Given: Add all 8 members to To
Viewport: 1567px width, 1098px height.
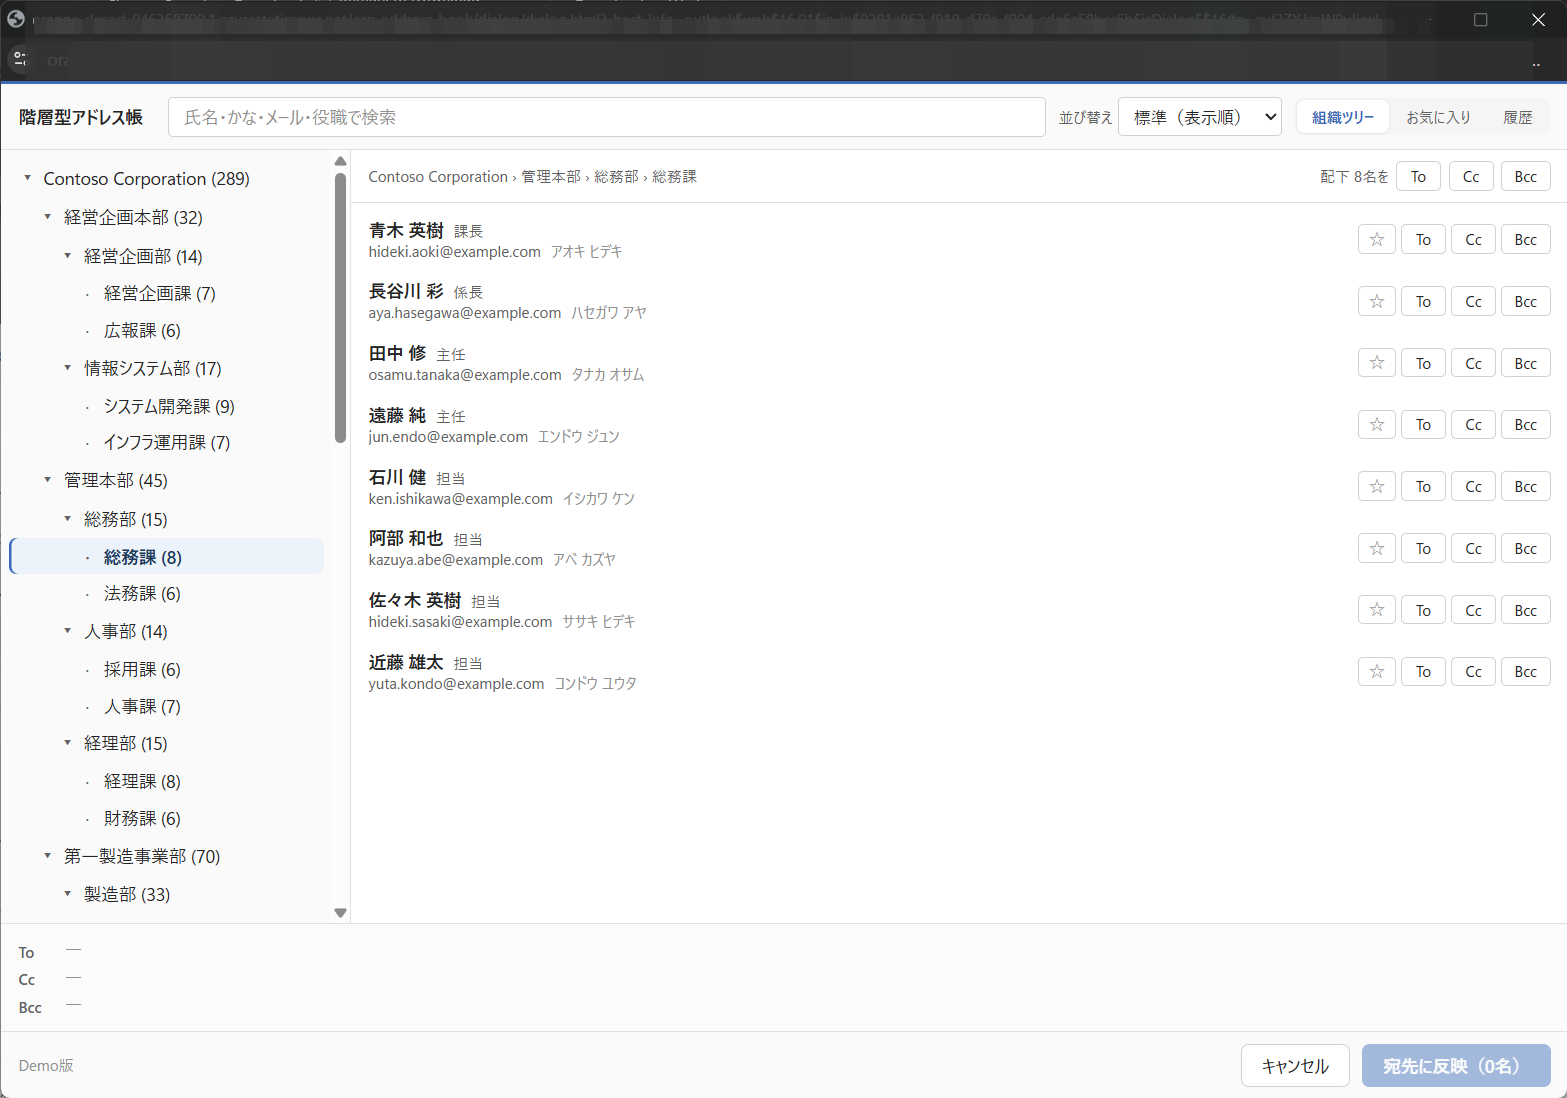Looking at the screenshot, I should (1418, 176).
